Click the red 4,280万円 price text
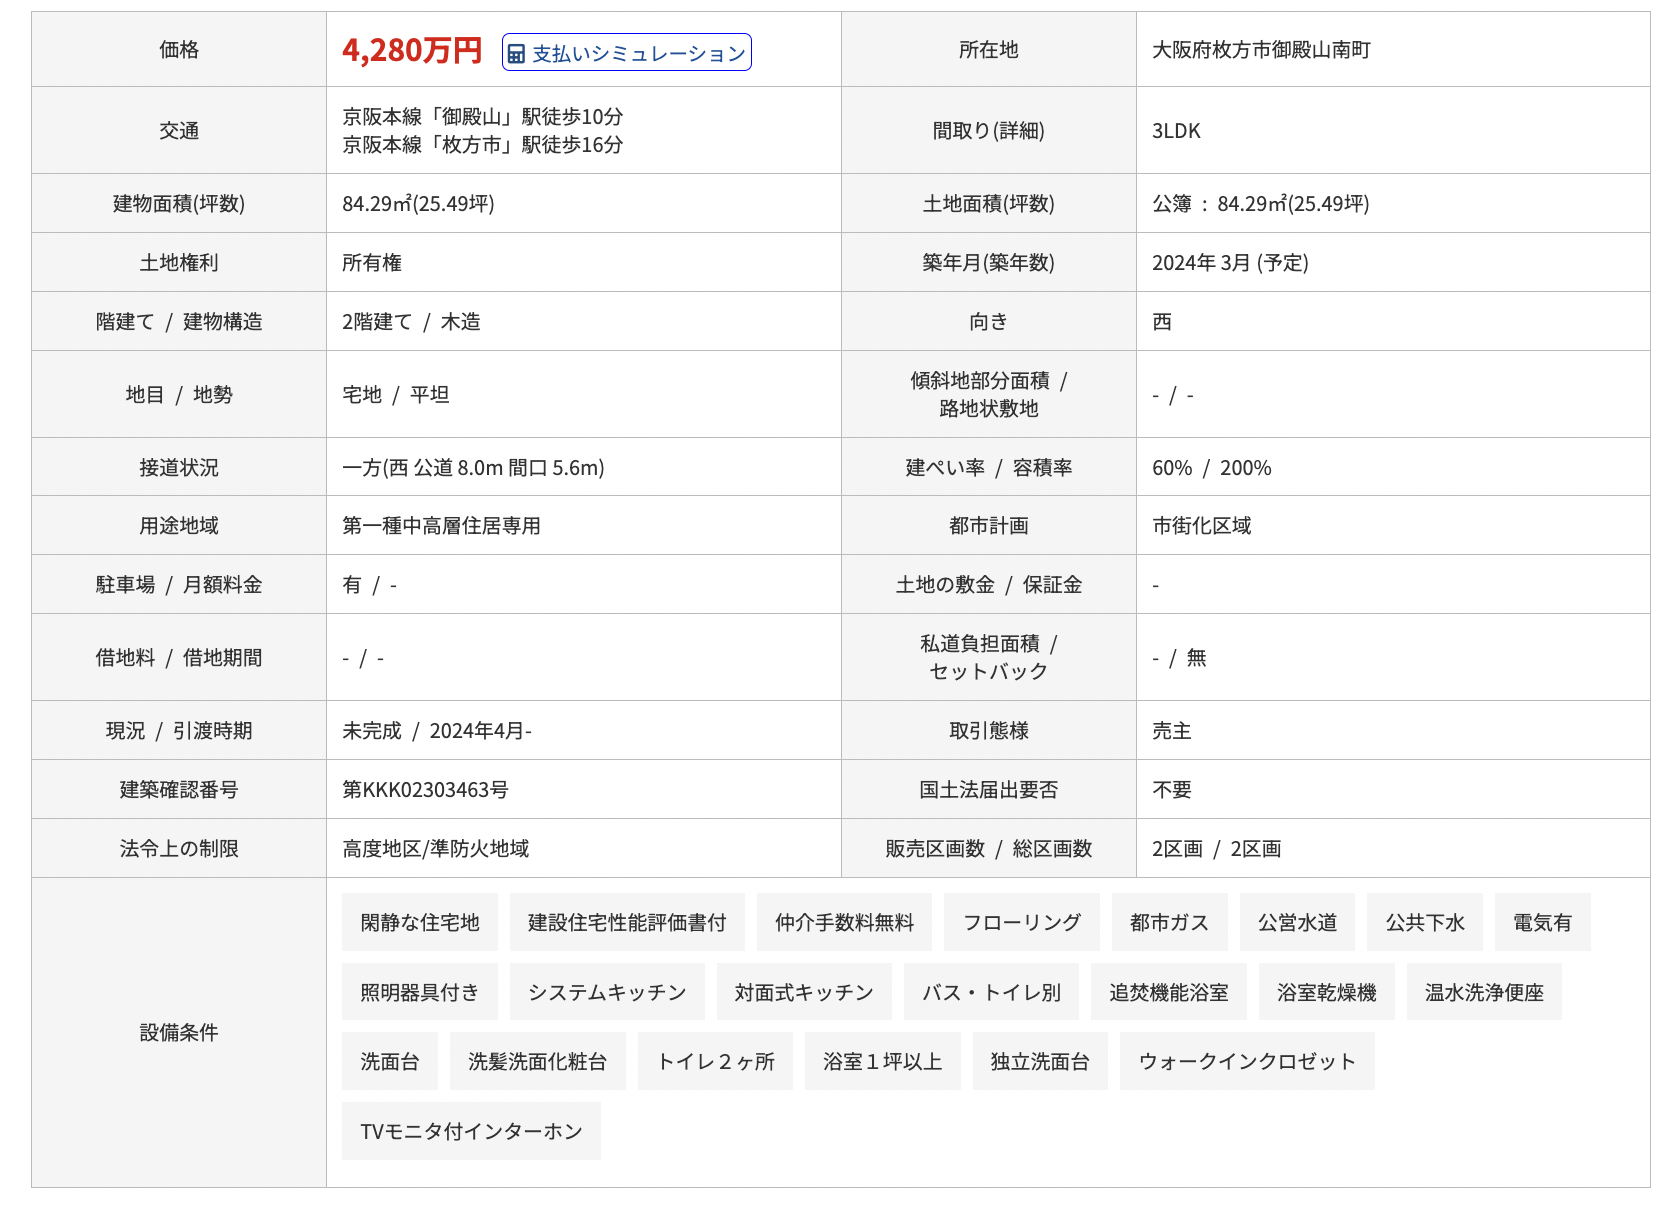Viewport: 1674px width, 1212px height. (412, 50)
